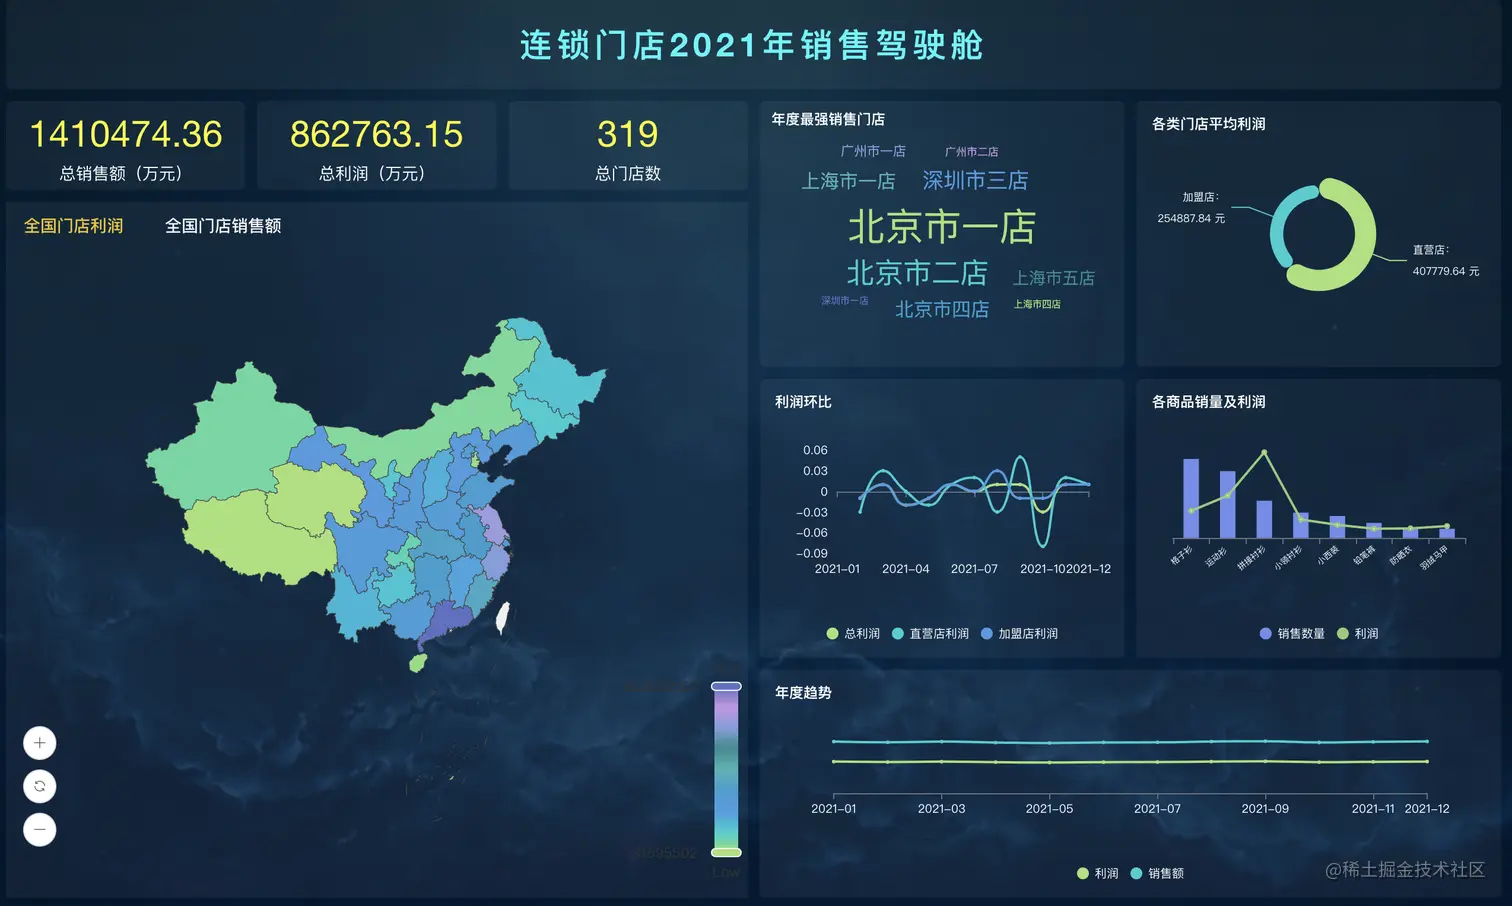Click the 格子衫 bar in product chart
Screen dimensions: 1512x906
(1191, 498)
